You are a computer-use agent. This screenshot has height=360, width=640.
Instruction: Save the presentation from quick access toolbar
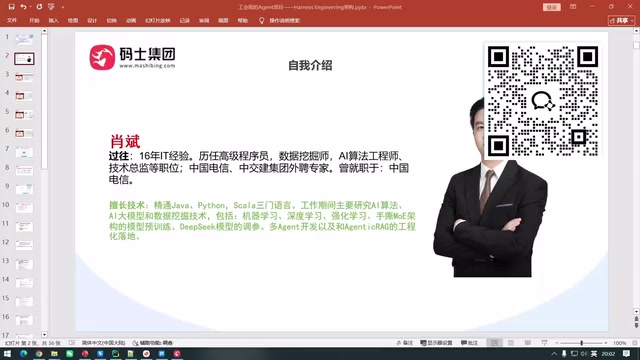(x=11, y=7)
